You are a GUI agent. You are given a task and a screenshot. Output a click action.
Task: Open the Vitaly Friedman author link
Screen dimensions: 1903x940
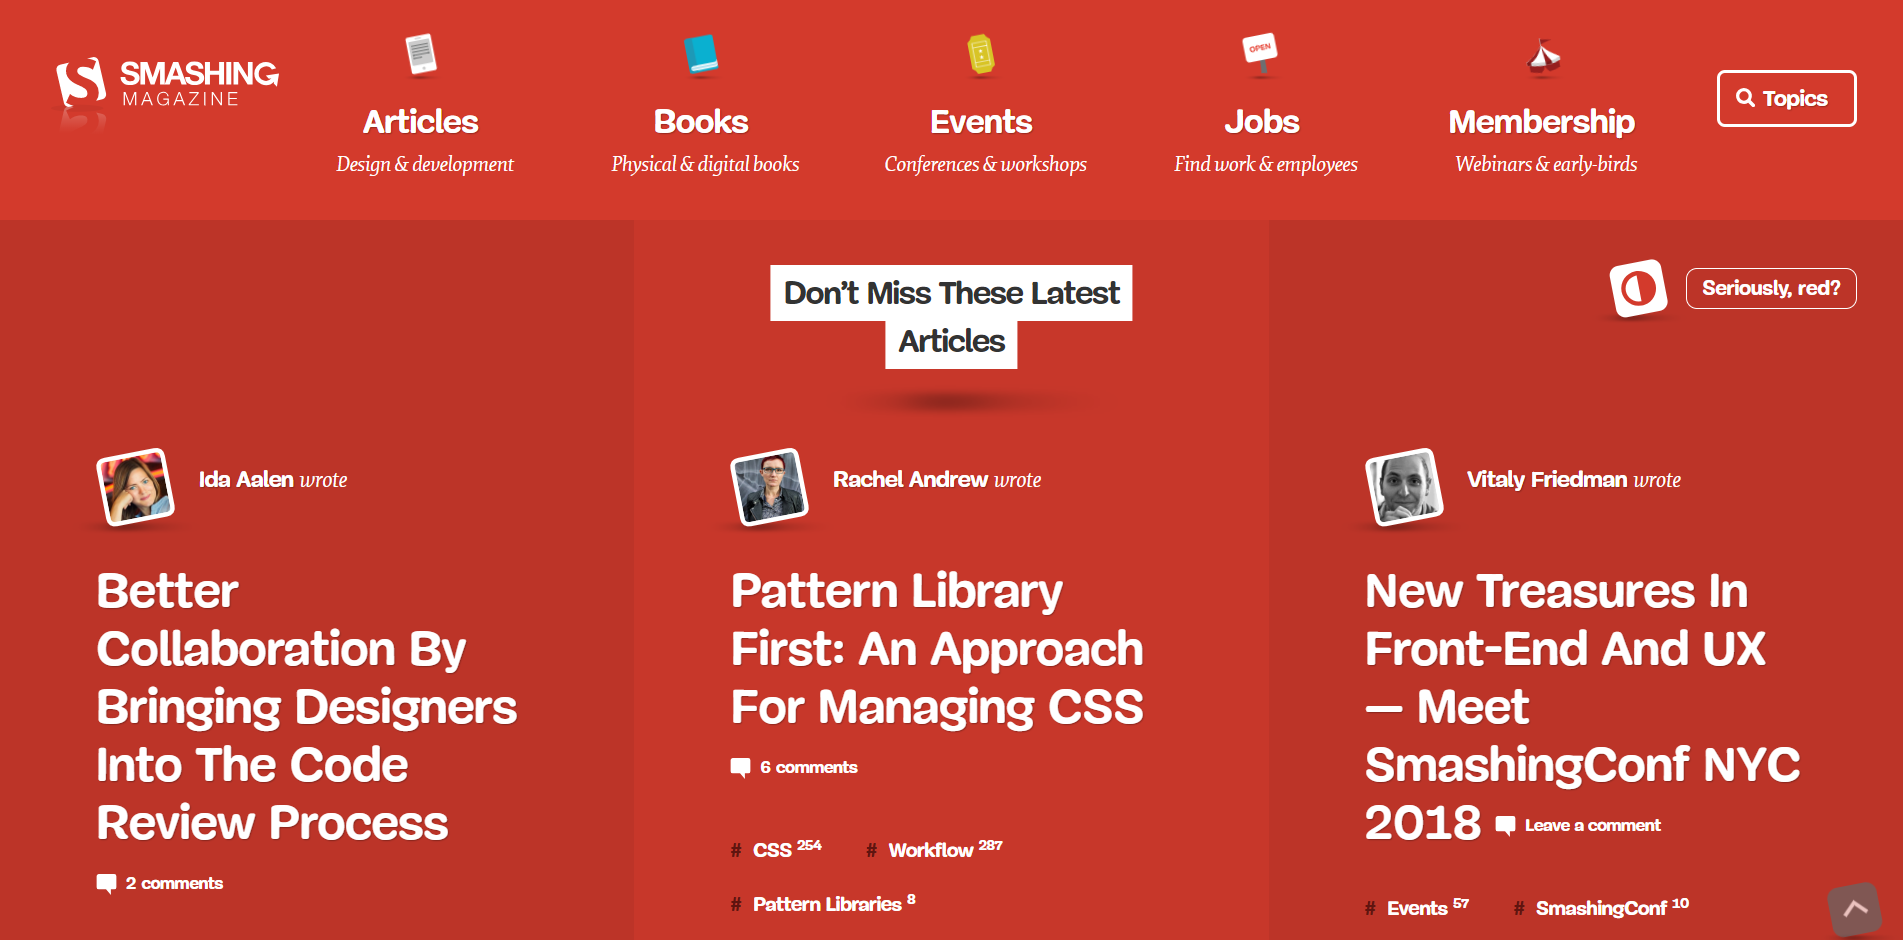(x=1547, y=480)
